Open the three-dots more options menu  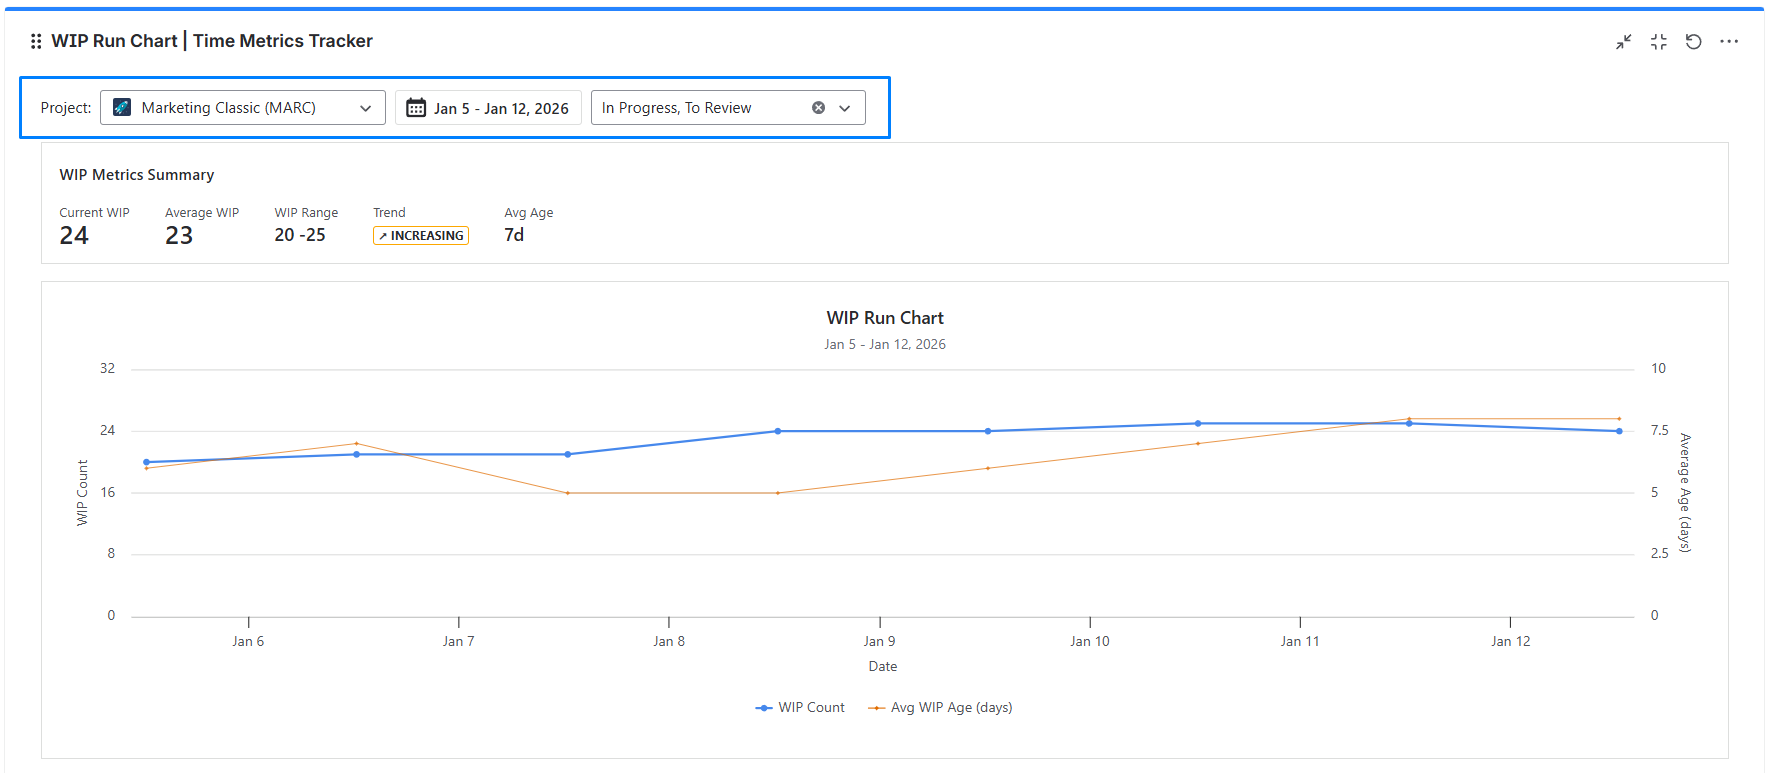1729,41
